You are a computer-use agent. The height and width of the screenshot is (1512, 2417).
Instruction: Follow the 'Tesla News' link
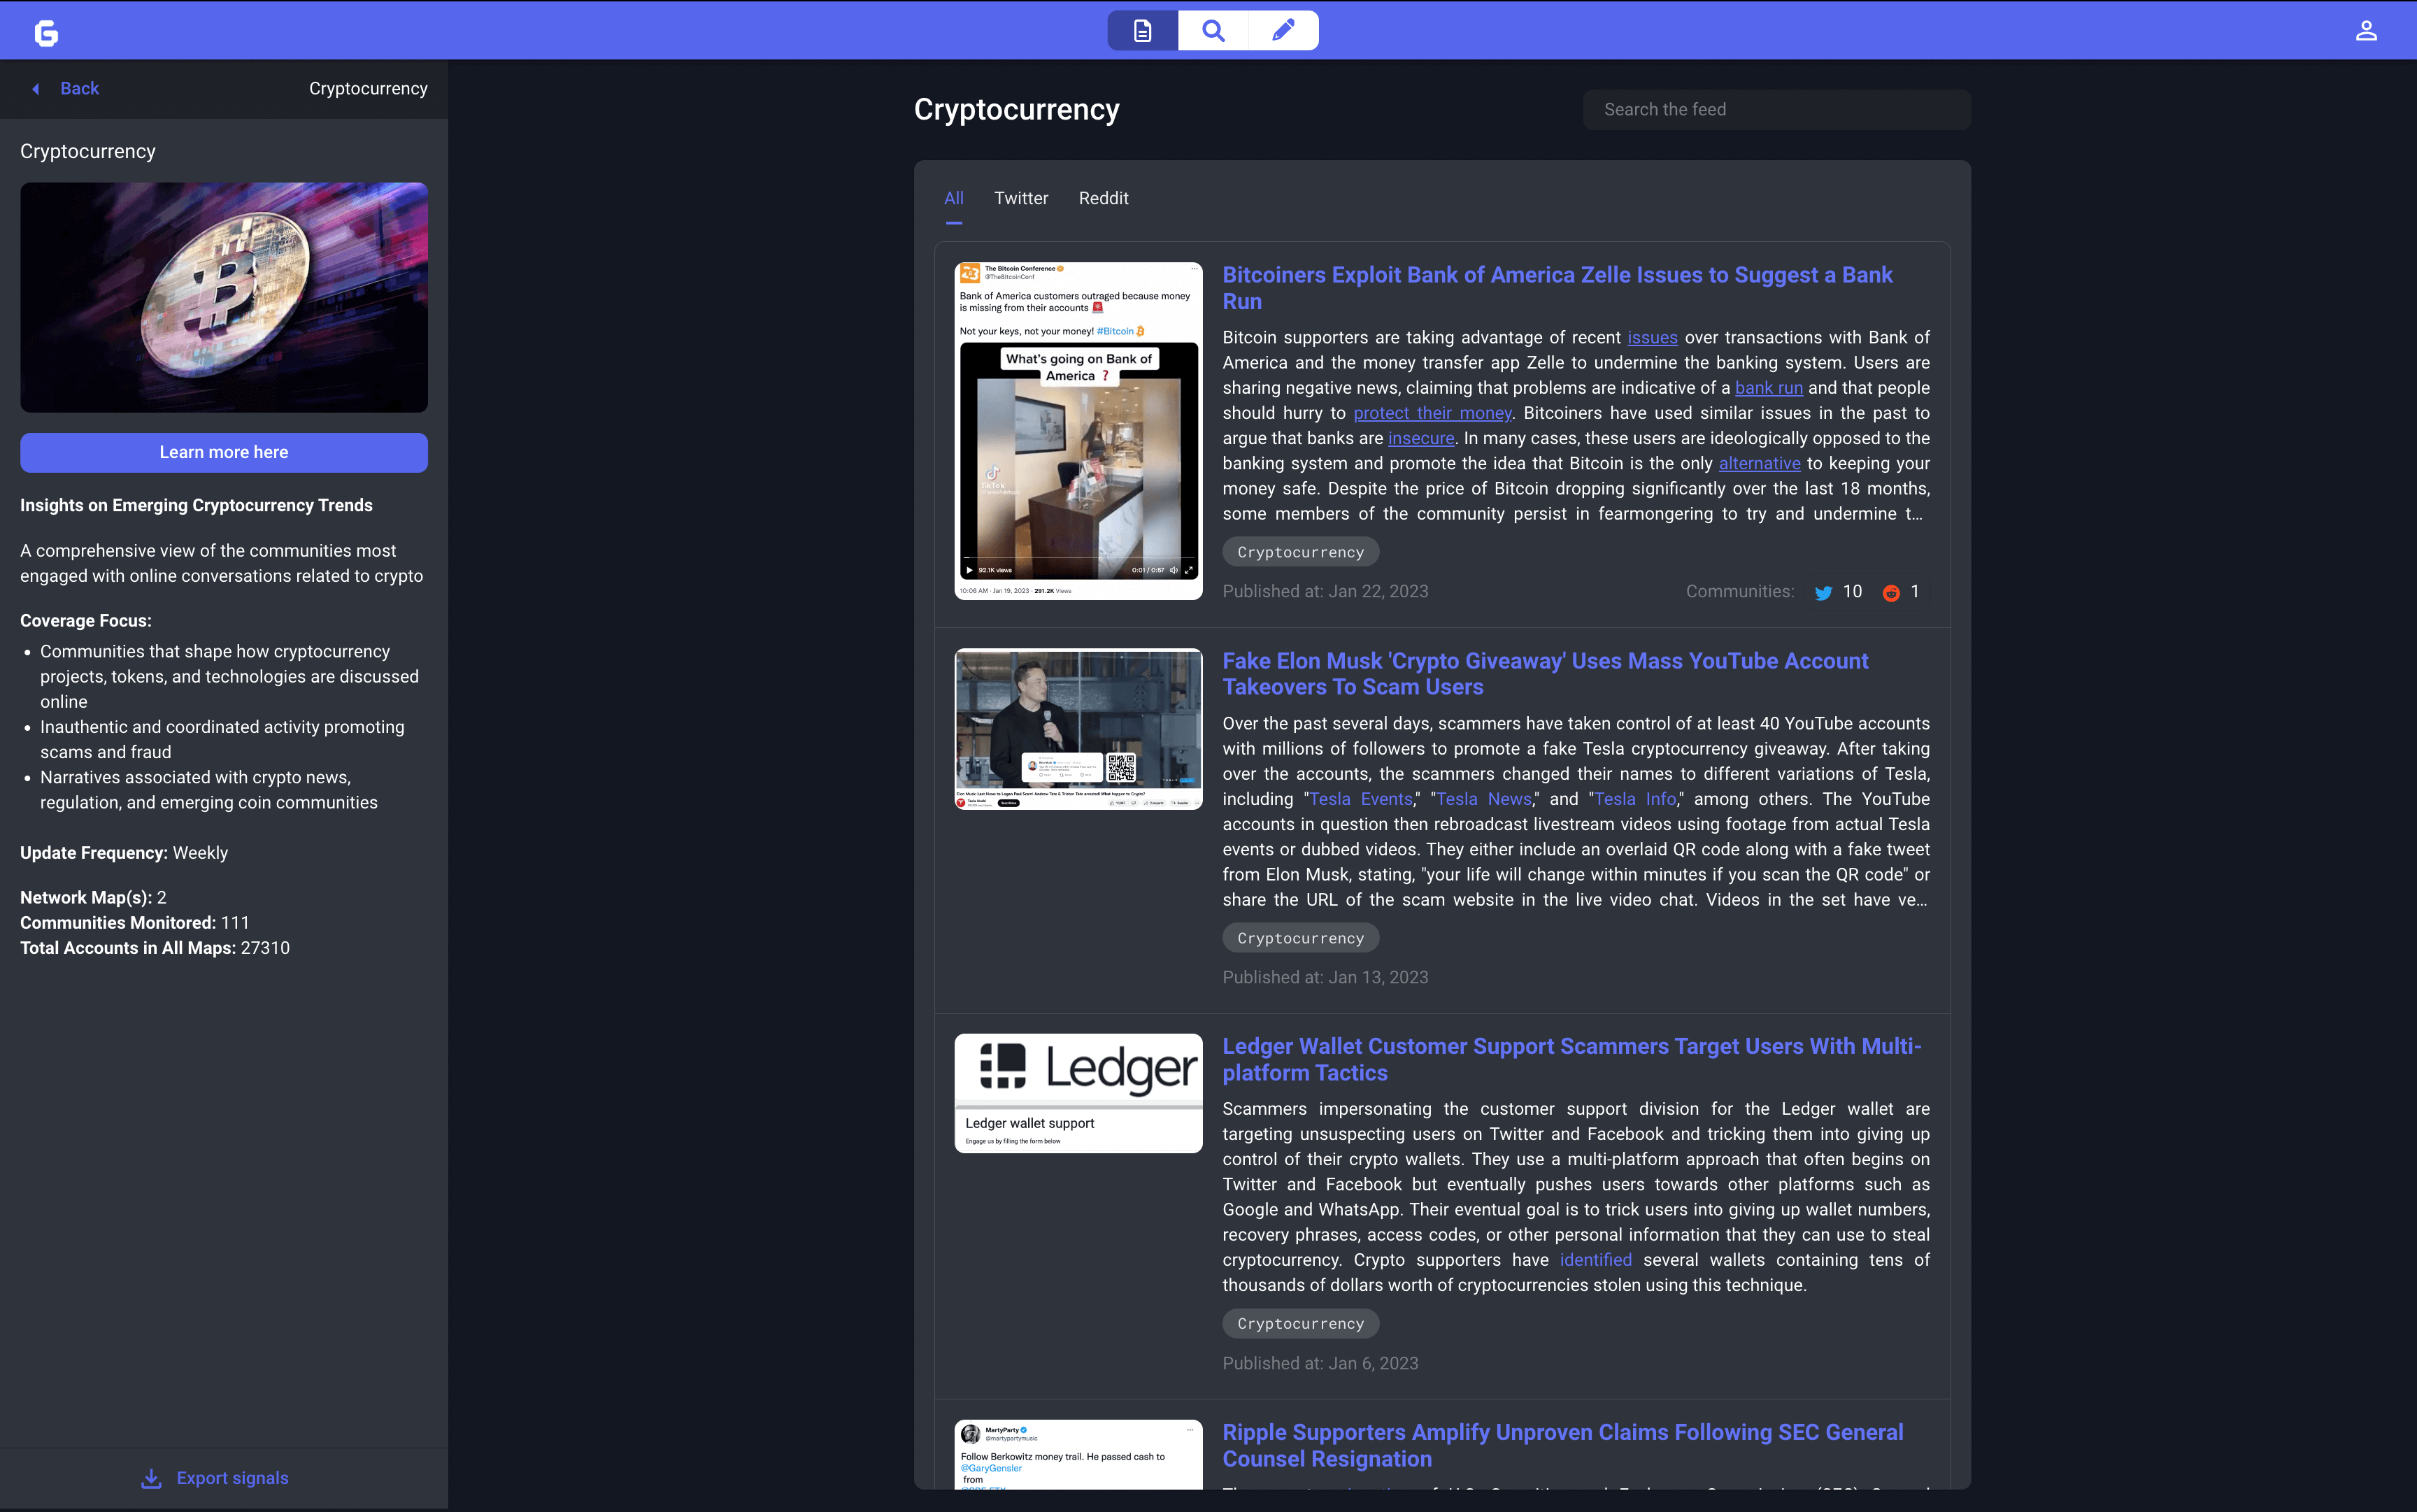click(1484, 799)
